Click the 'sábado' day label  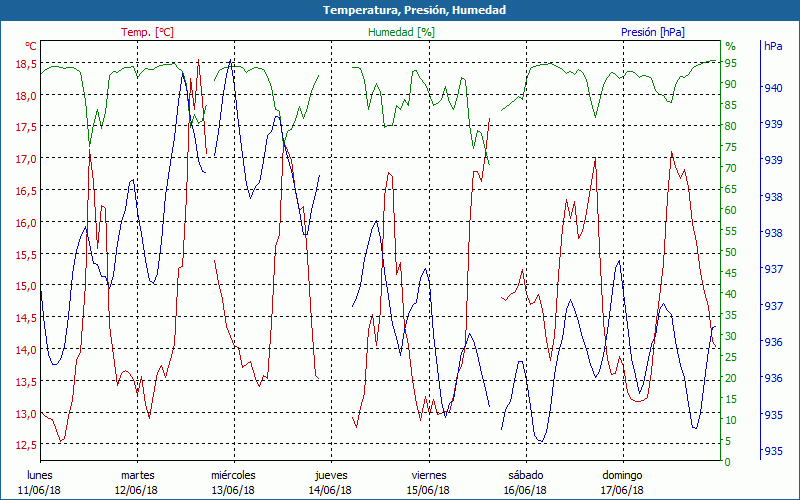pos(526,475)
